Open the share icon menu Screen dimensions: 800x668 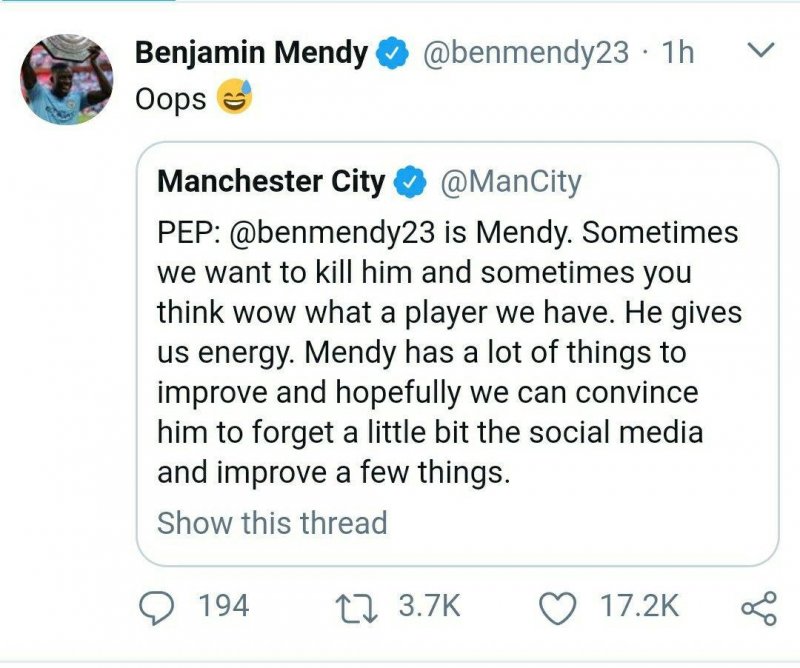pyautogui.click(x=757, y=607)
